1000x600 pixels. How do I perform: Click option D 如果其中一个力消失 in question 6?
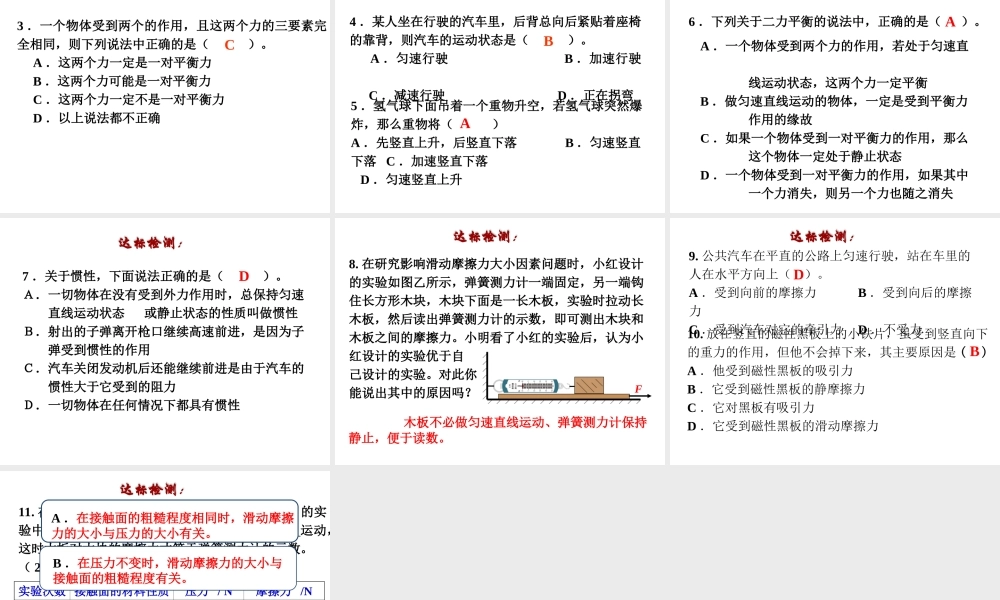click(x=834, y=184)
